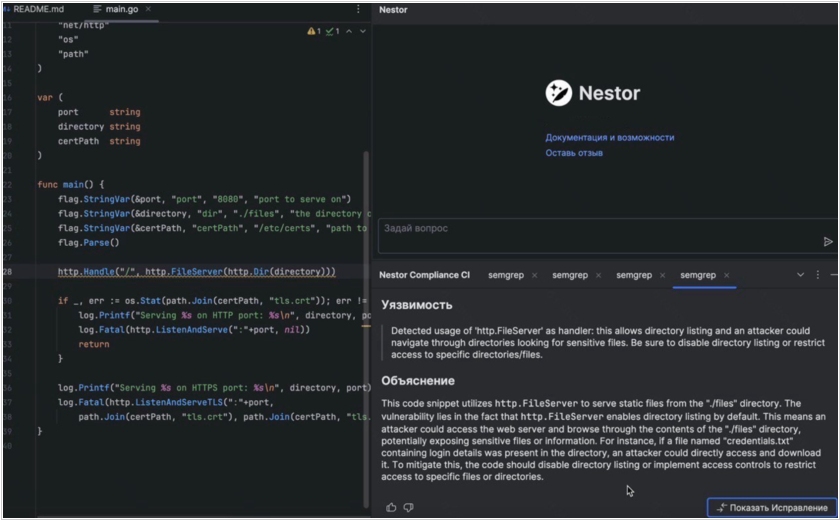Viewport: 840px width, 520px height.
Task: Click the thumbs up feedback icon
Action: [391, 507]
